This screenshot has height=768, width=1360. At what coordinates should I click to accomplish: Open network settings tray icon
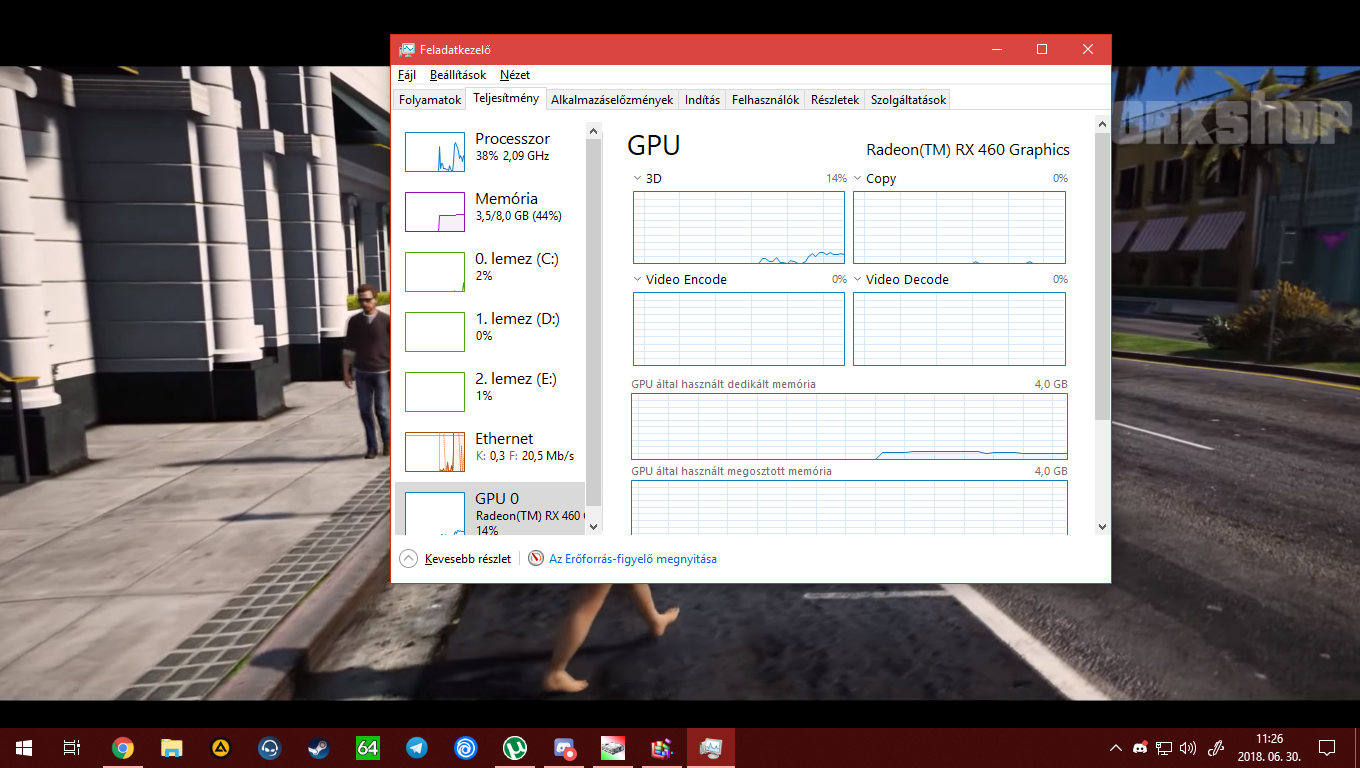pyautogui.click(x=1164, y=748)
